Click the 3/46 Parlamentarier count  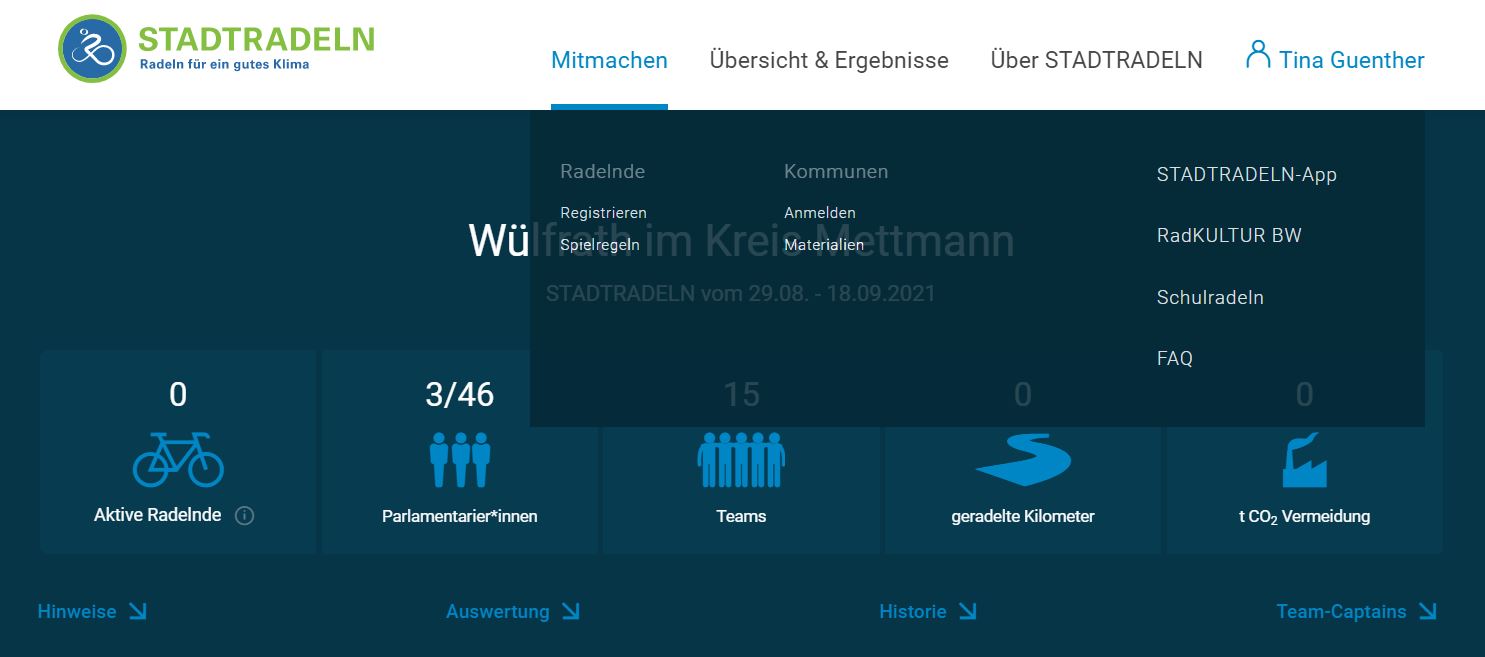460,394
